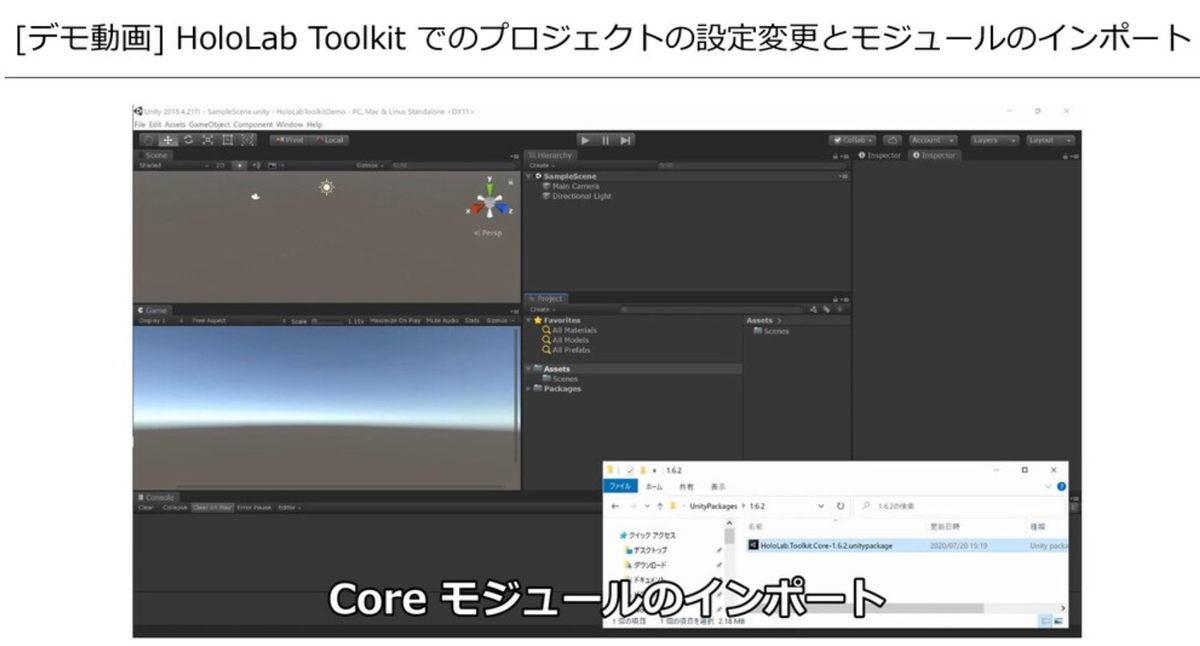Adjust the Game view Scale slider
This screenshot has width=1200, height=646.
327,321
